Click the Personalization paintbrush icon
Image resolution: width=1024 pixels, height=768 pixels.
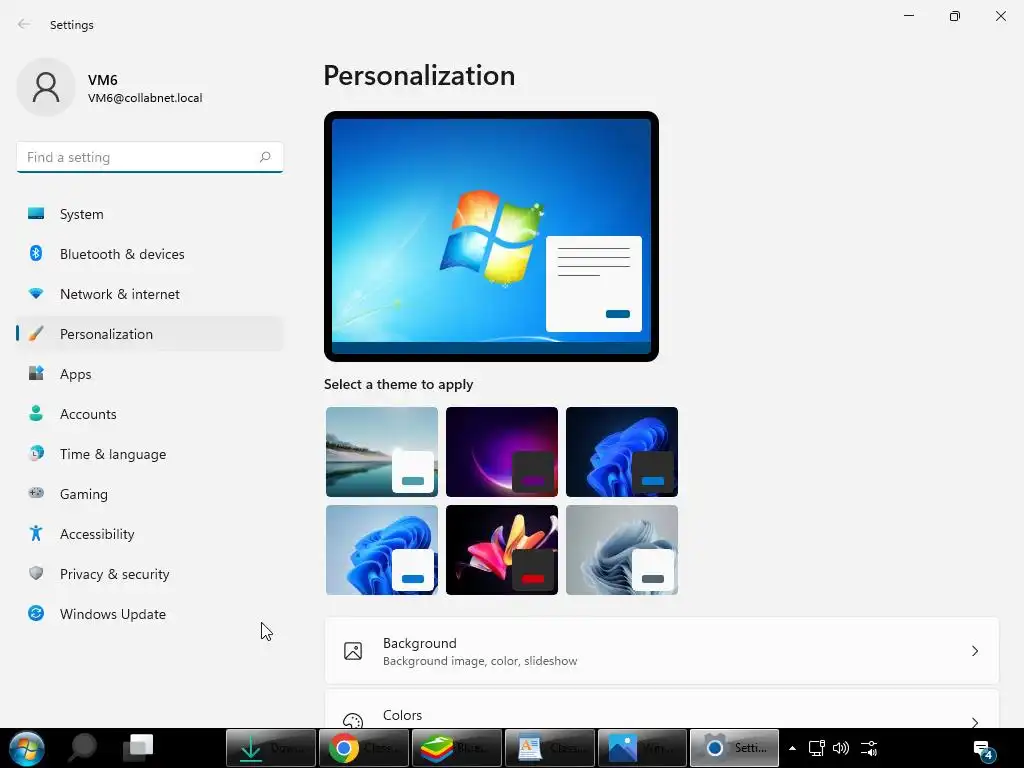[x=36, y=334]
